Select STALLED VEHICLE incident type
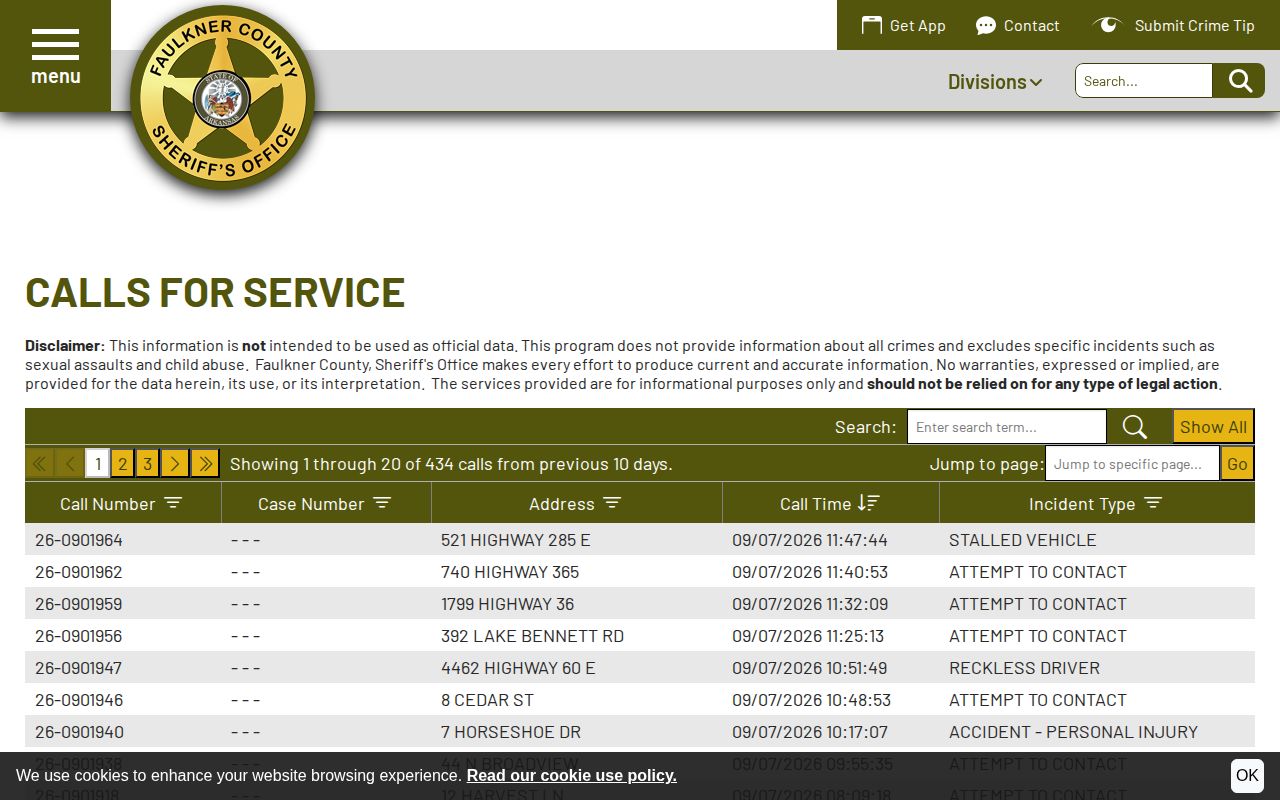The width and height of the screenshot is (1280, 800). pyautogui.click(x=1022, y=540)
